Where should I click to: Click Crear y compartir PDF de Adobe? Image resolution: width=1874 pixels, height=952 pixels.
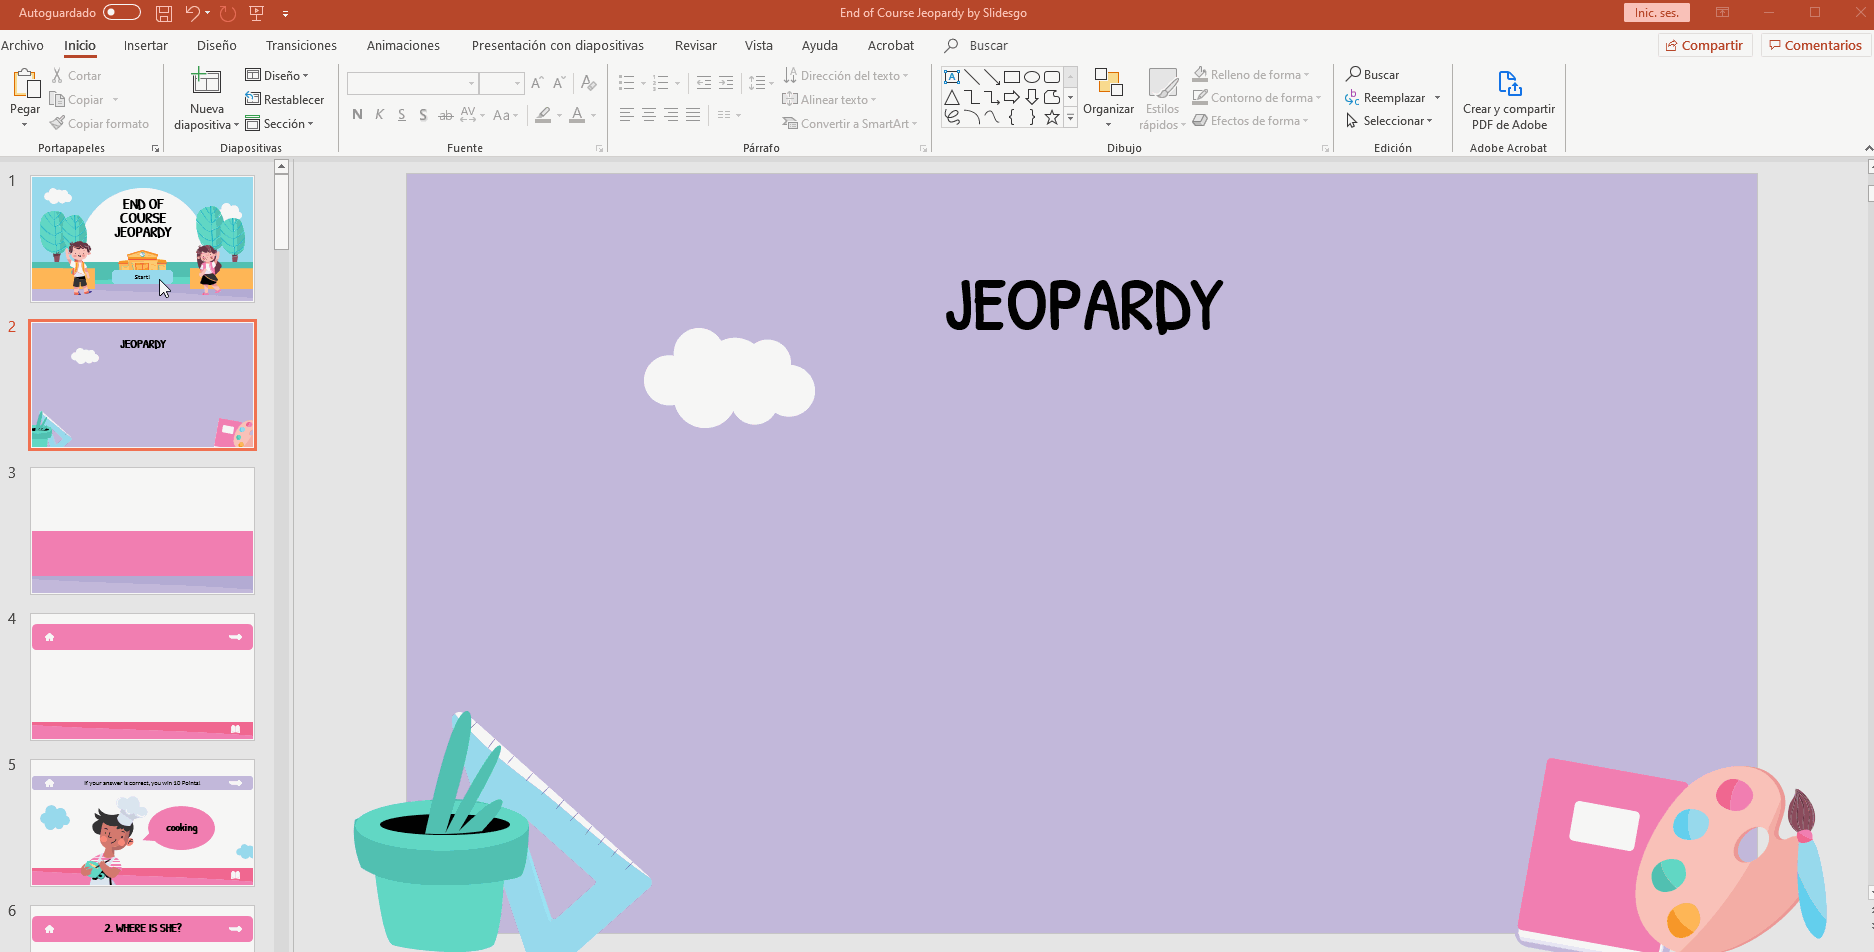[1509, 99]
